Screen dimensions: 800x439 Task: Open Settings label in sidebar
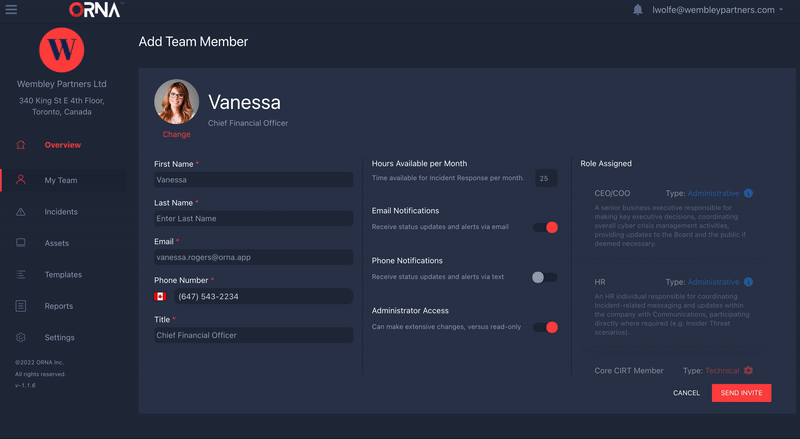click(x=59, y=337)
